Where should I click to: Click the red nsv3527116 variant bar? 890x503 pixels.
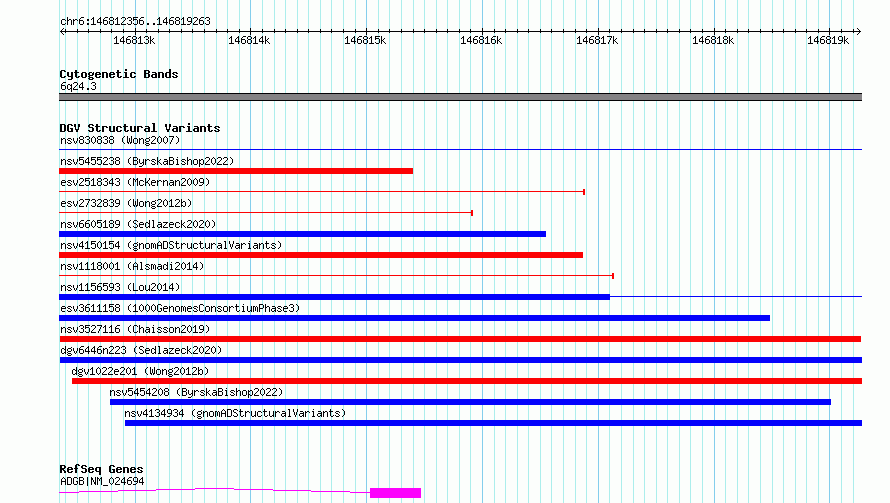click(460, 339)
